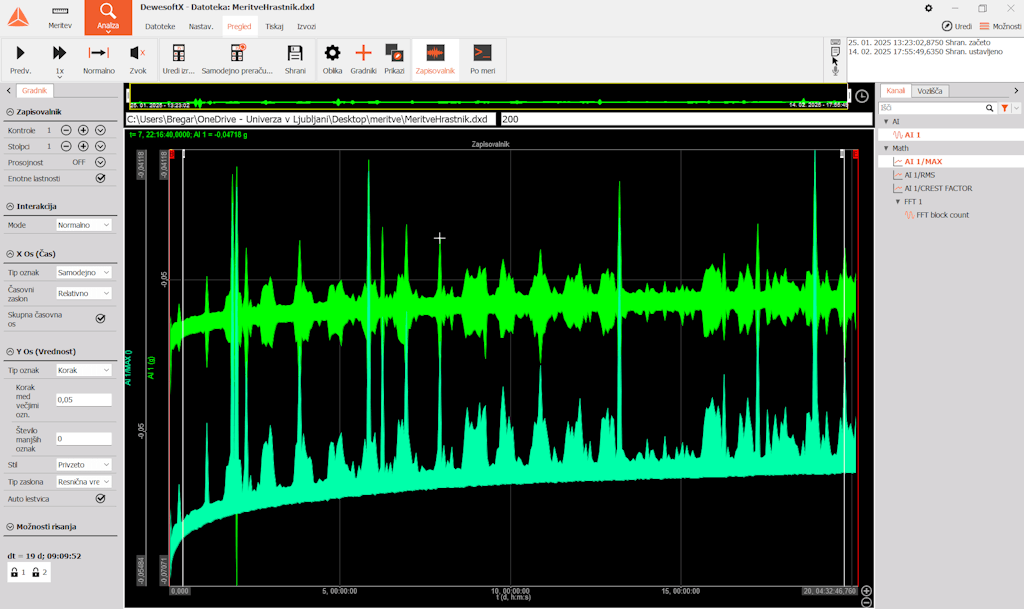This screenshot has width=1024, height=609.
Task: Collapse the FFT 1 tree node
Action: pyautogui.click(x=898, y=202)
